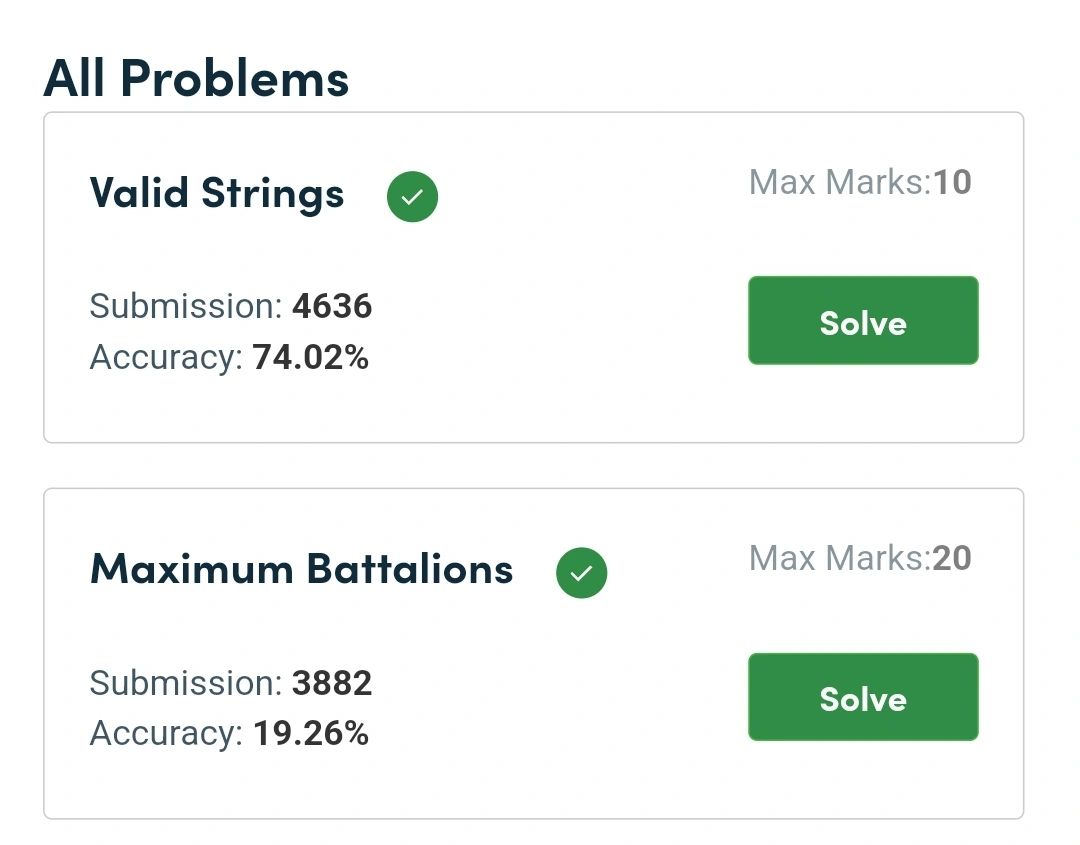1080x845 pixels.
Task: Click Solve button for Valid Strings
Action: coord(863,320)
